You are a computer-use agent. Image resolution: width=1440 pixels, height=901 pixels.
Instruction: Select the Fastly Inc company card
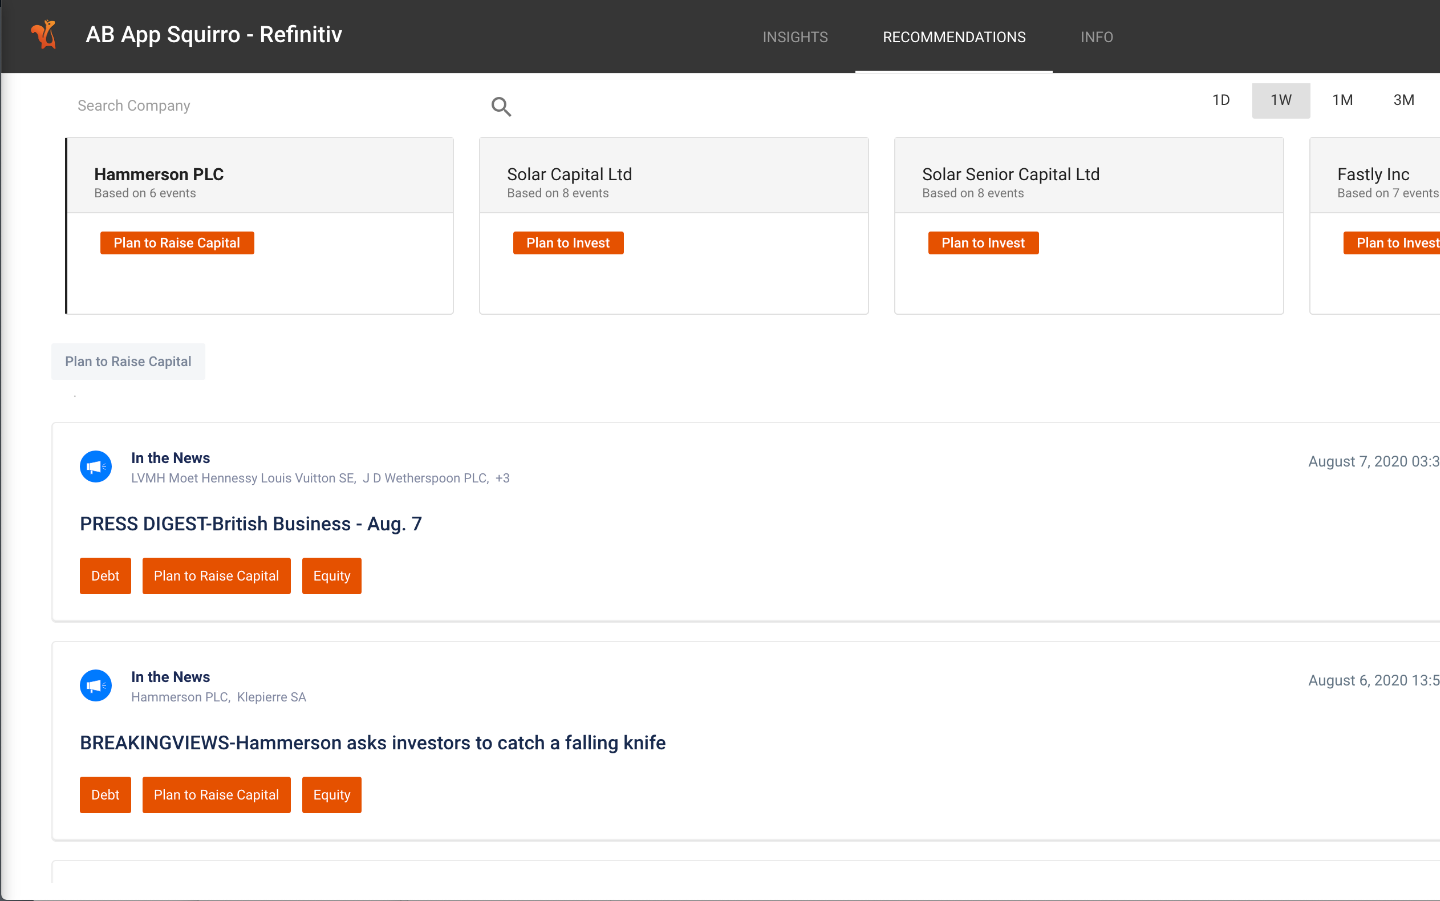coord(1375,226)
